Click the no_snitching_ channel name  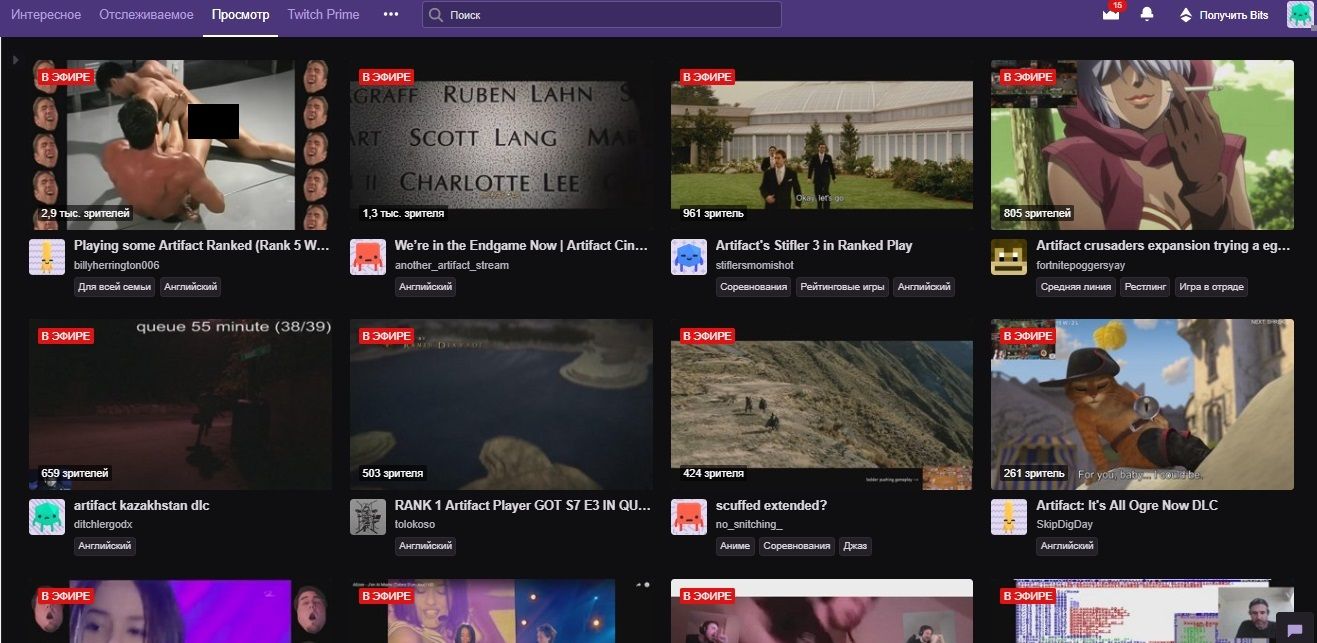pos(749,525)
